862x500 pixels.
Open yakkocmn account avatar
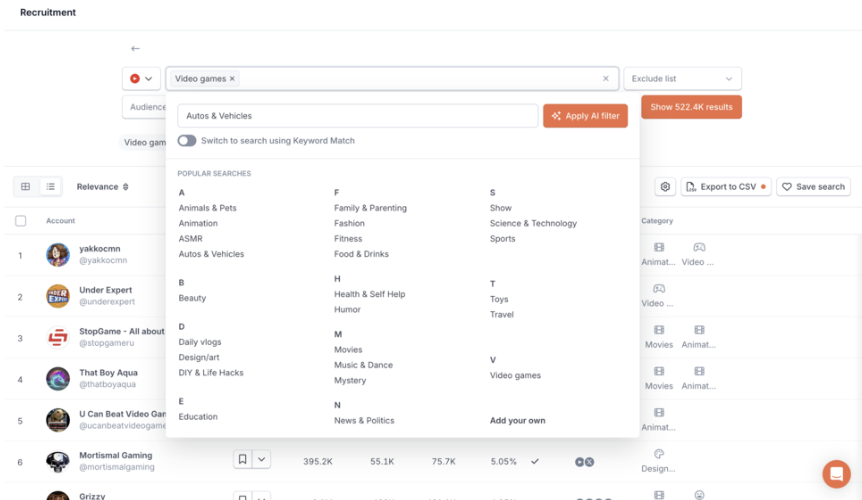click(x=58, y=254)
